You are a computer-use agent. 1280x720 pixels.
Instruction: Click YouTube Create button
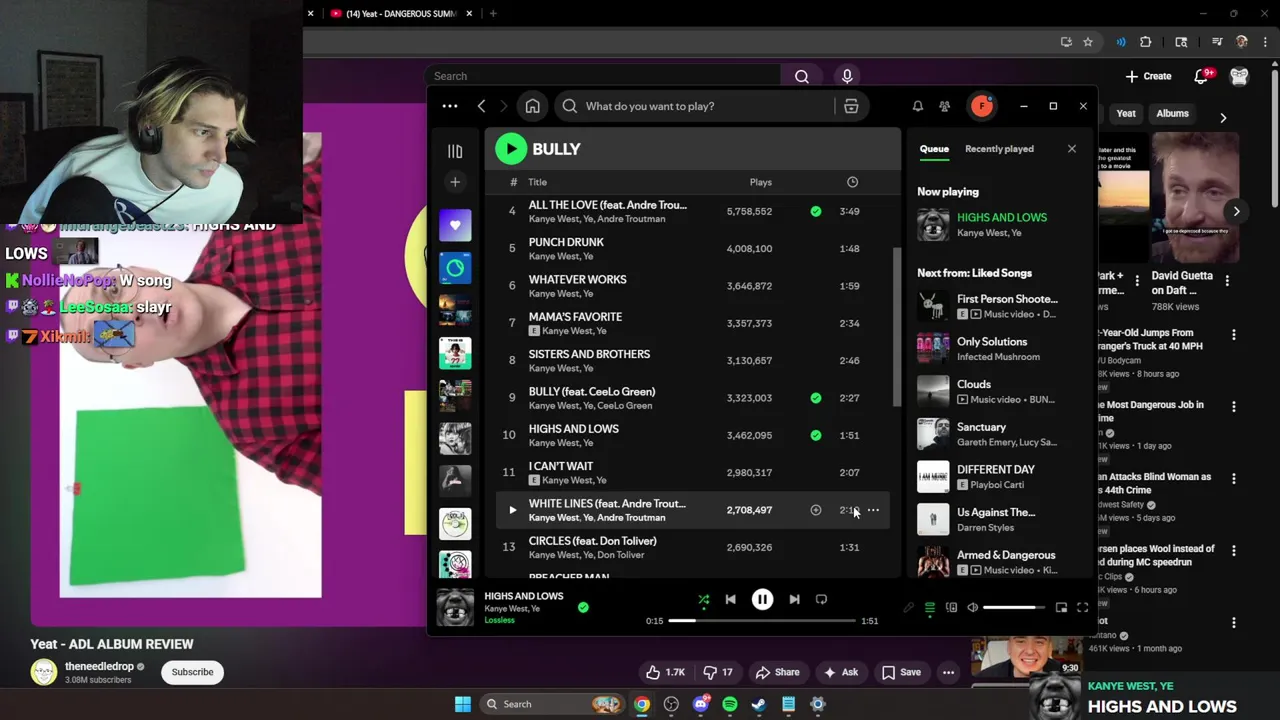[x=1148, y=76]
